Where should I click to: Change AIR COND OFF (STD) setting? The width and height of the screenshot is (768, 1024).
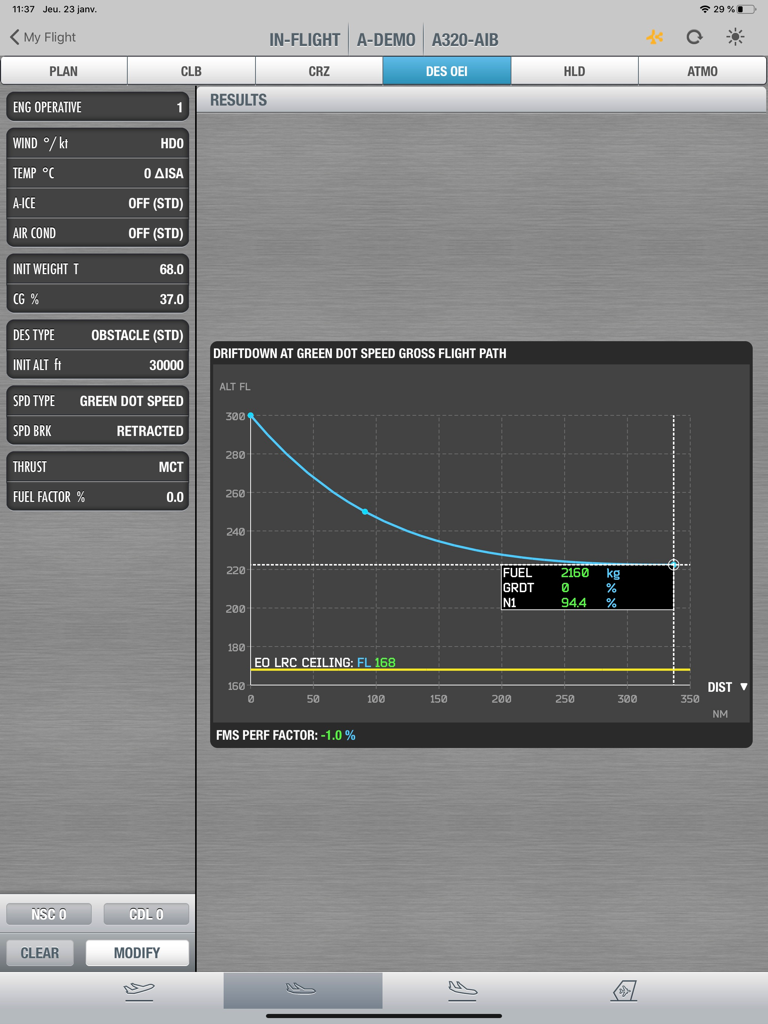coord(98,233)
